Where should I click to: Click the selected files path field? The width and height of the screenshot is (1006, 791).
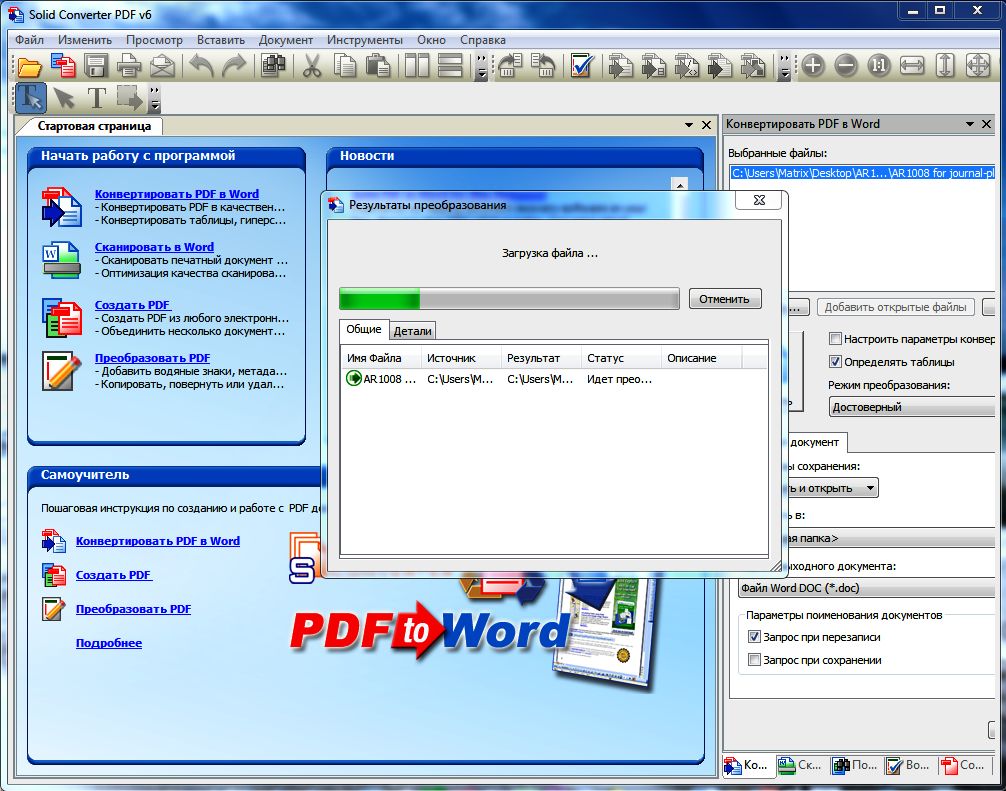(862, 173)
